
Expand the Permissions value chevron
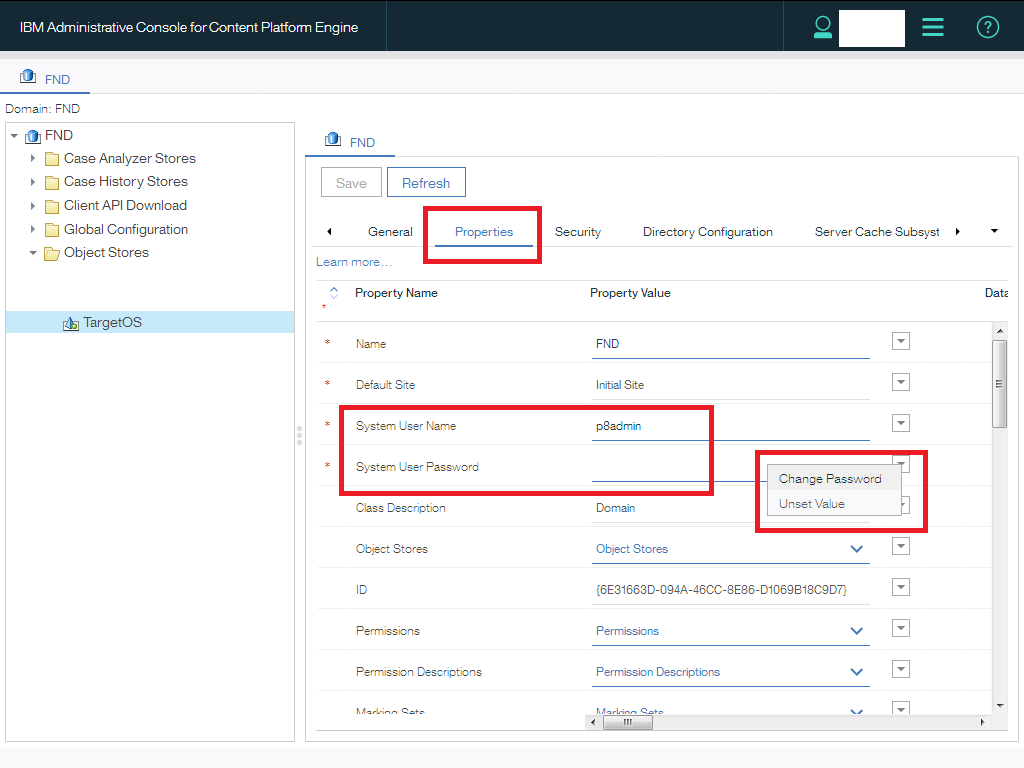pyautogui.click(x=856, y=631)
